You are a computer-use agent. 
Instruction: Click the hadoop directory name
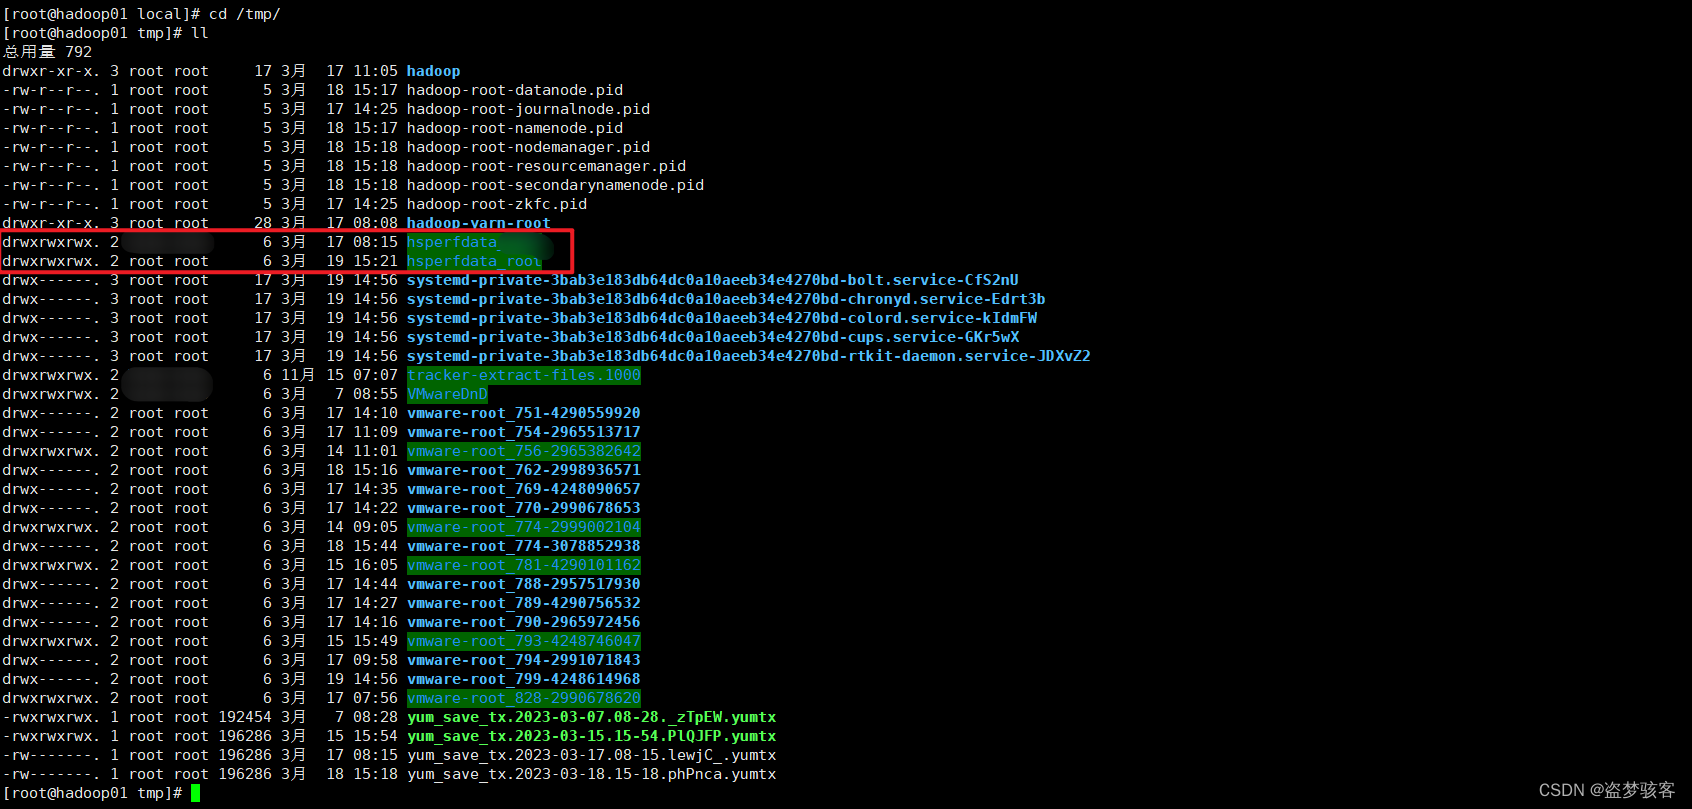pyautogui.click(x=433, y=71)
